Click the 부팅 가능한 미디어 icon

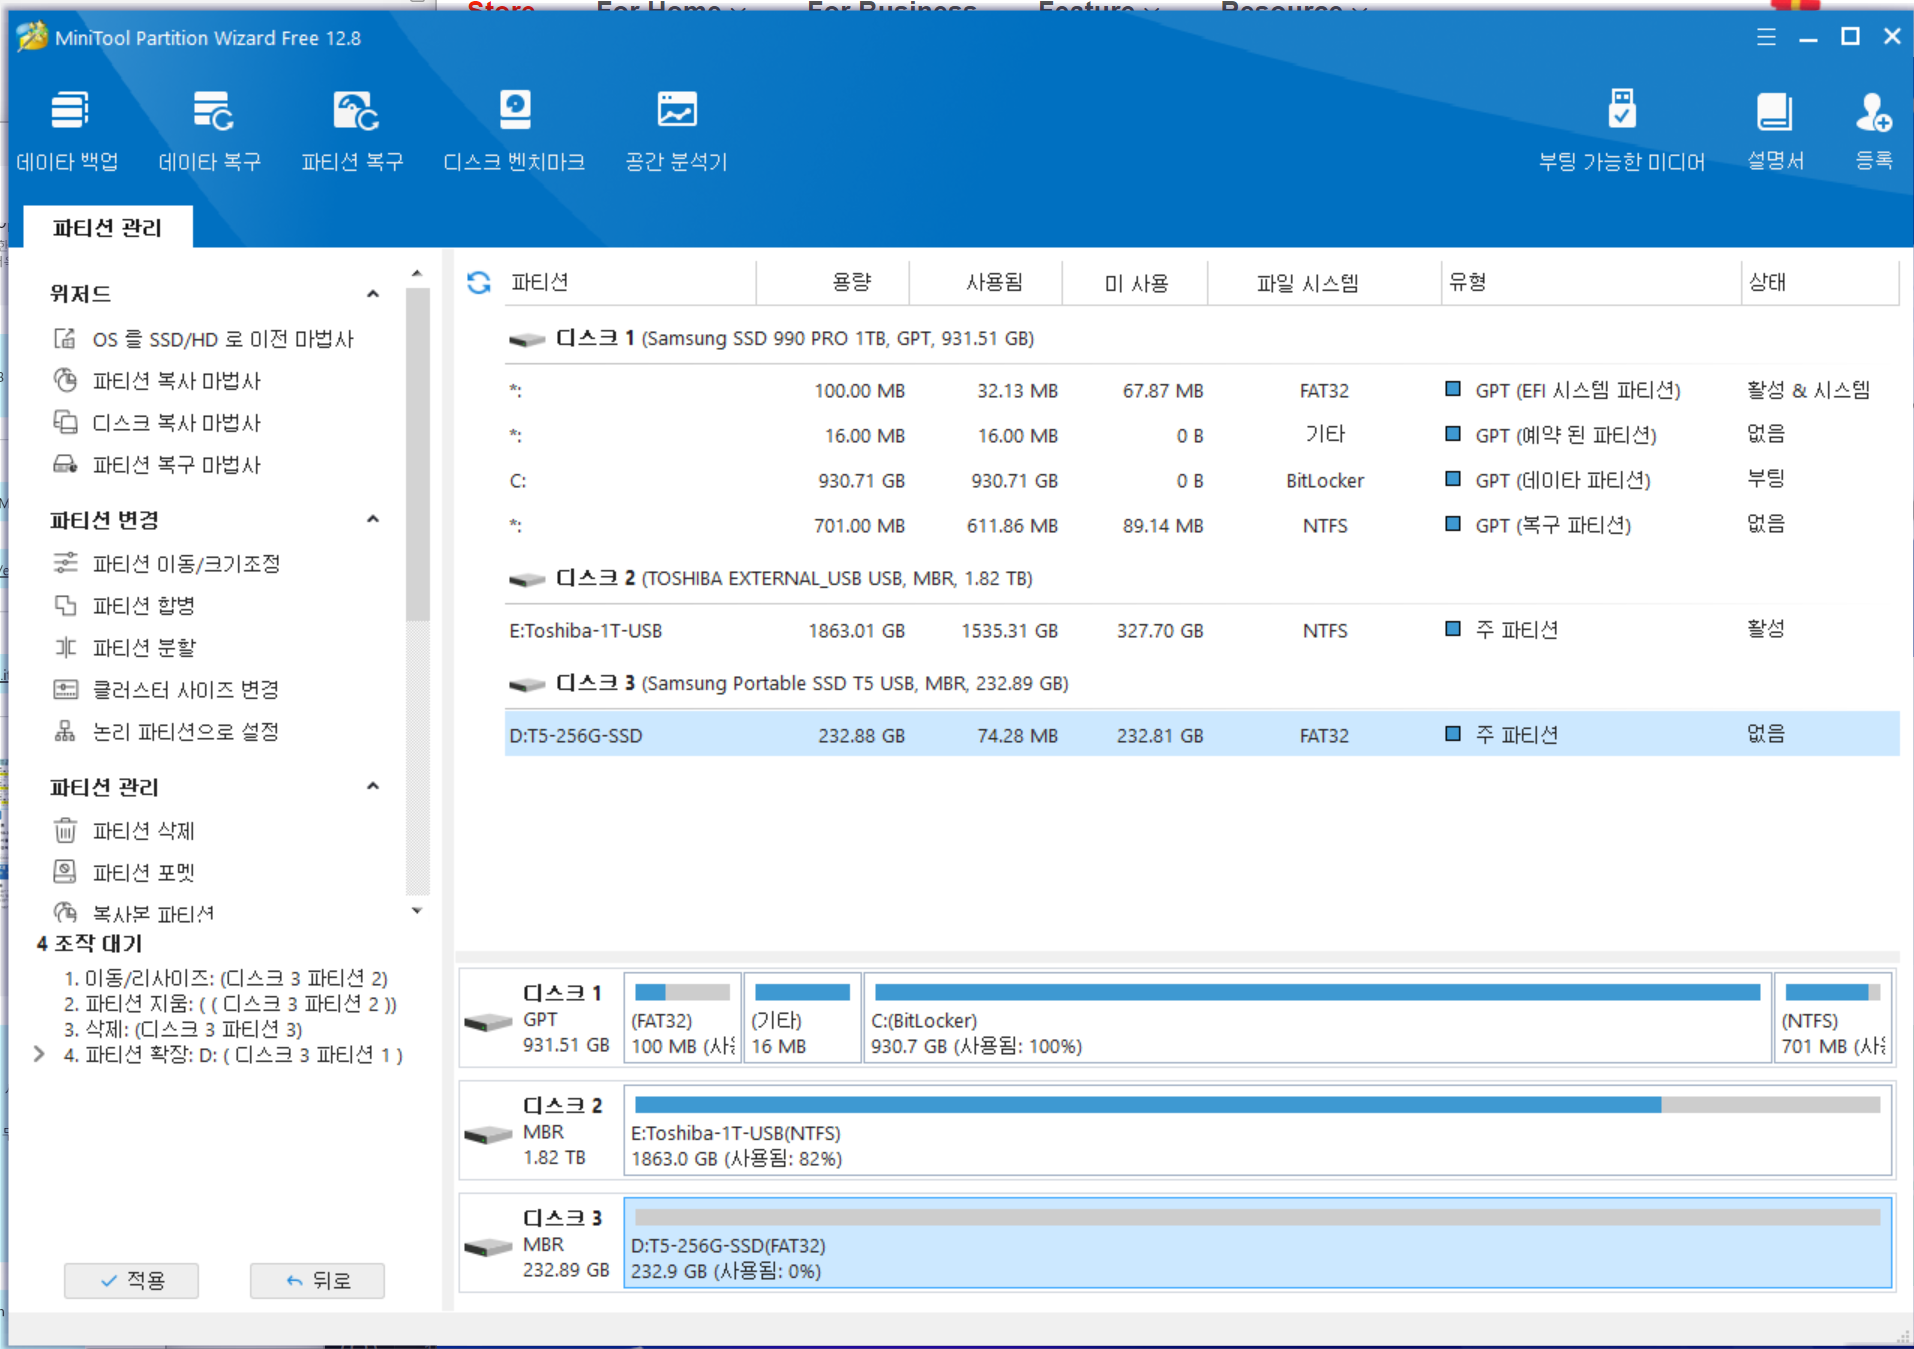click(x=1621, y=130)
